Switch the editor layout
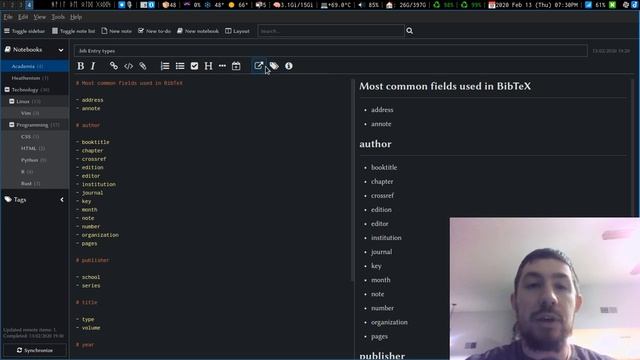The image size is (640, 360). [237, 31]
